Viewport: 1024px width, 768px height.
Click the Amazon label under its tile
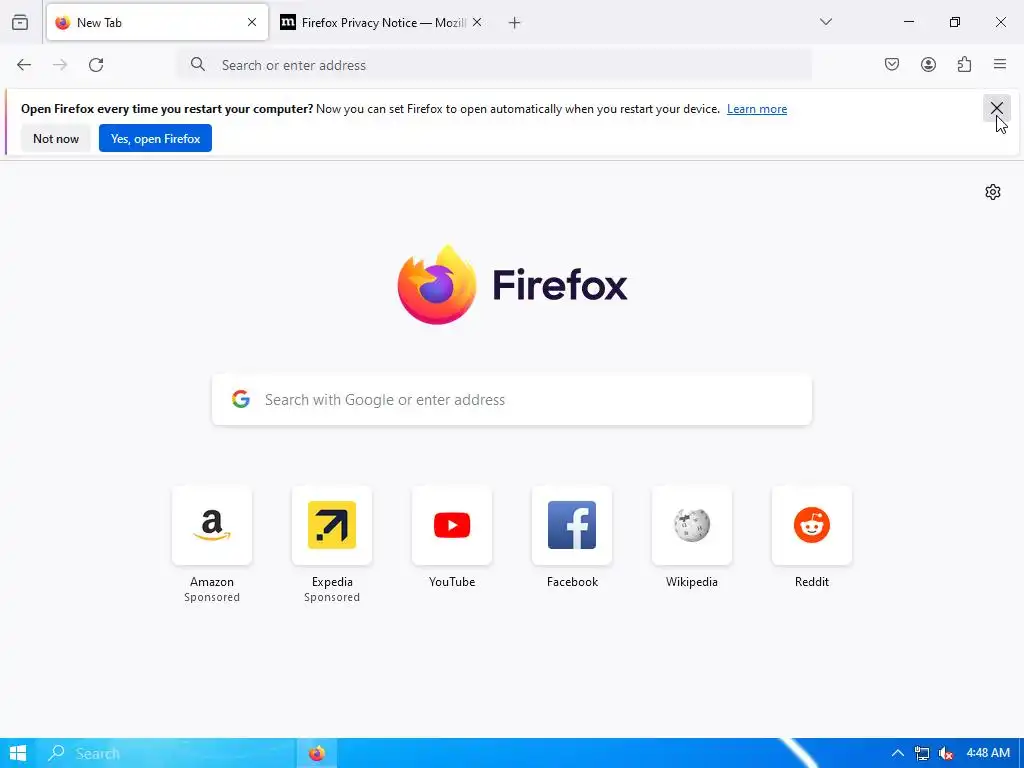pos(212,582)
